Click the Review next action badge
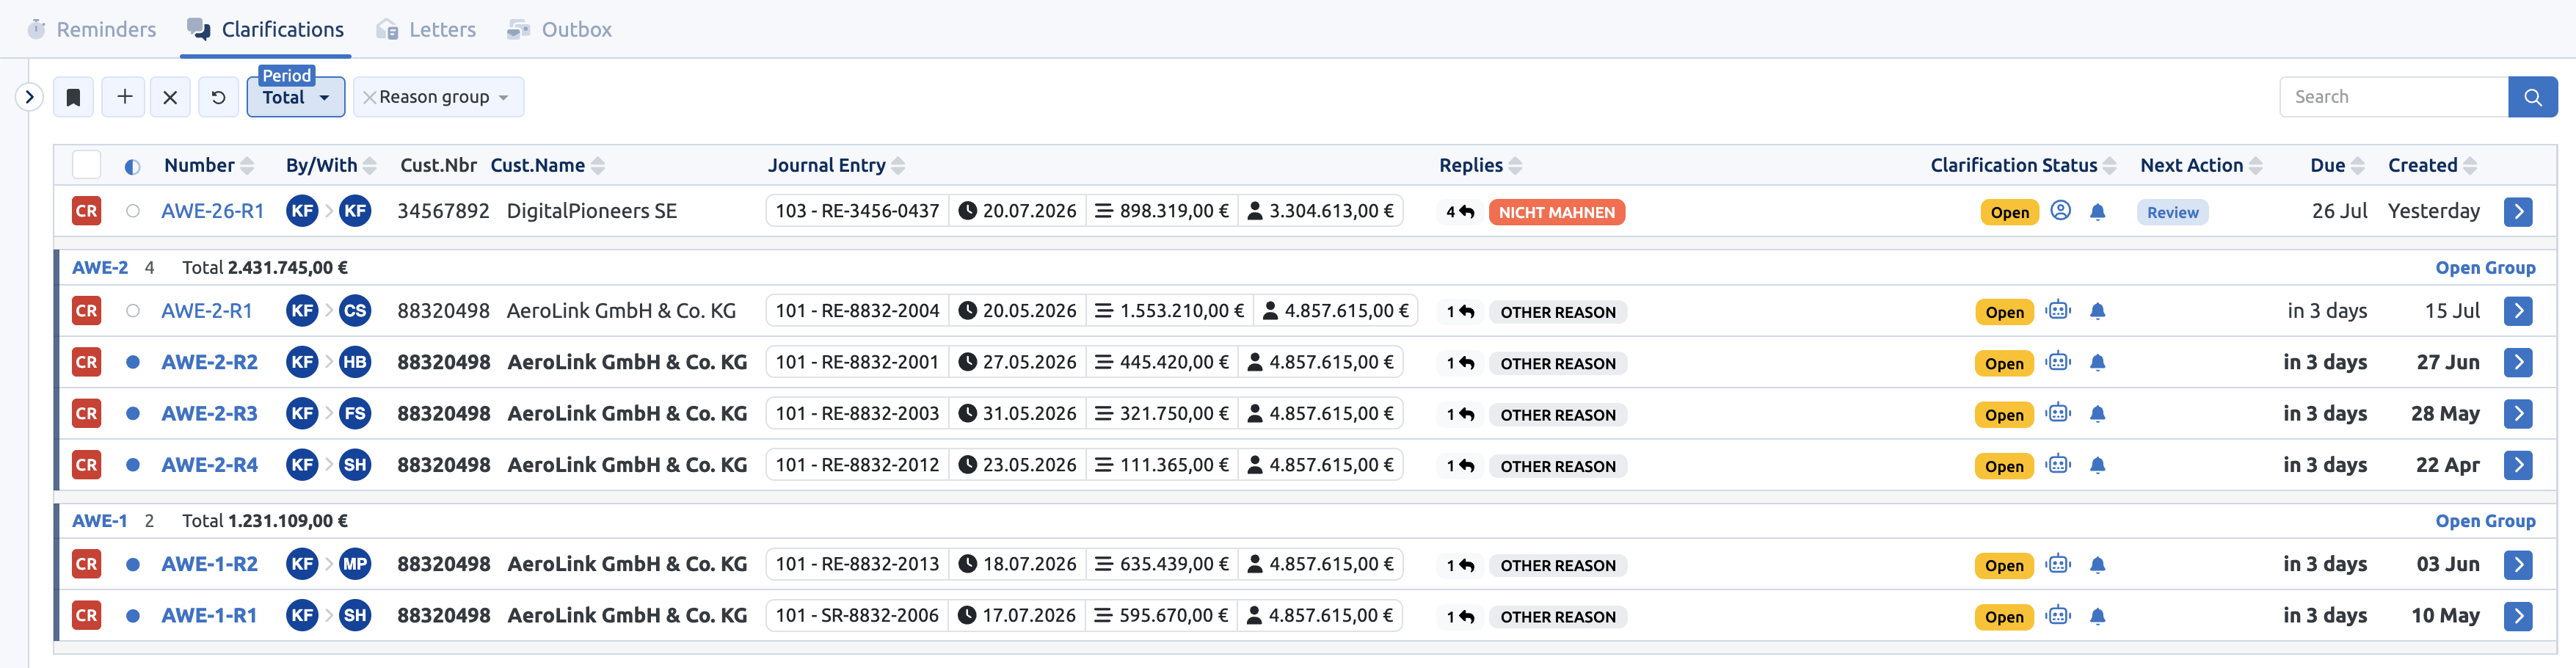Image resolution: width=2576 pixels, height=668 pixels. click(2172, 212)
